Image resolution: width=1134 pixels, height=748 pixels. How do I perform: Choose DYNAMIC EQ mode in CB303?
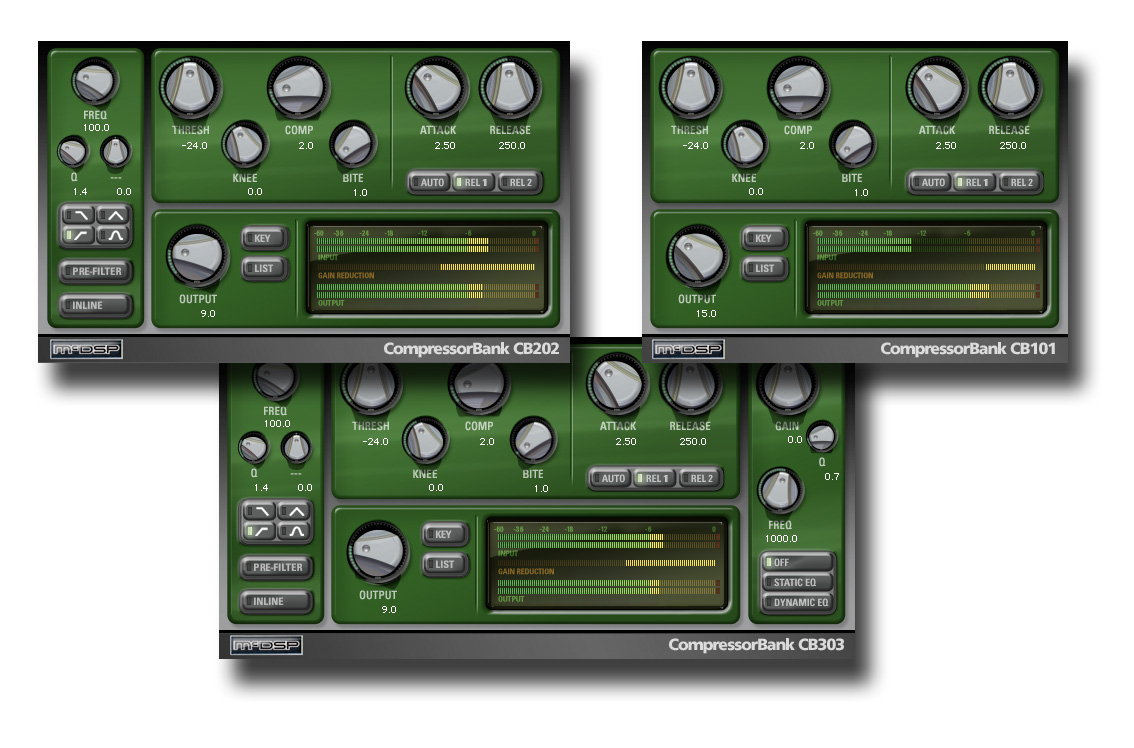[x=798, y=602]
